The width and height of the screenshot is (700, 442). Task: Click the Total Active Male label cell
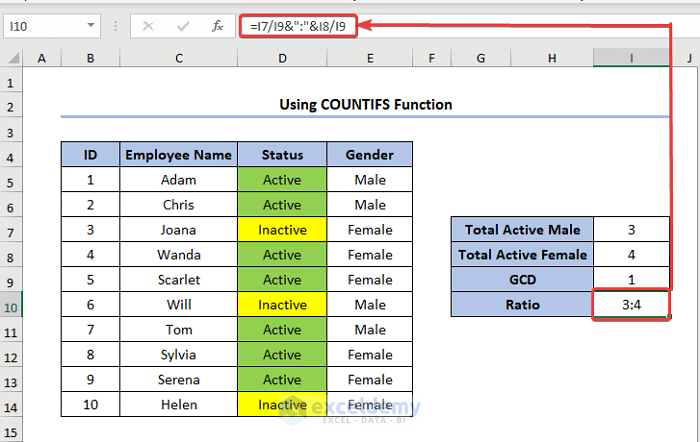pyautogui.click(x=521, y=230)
